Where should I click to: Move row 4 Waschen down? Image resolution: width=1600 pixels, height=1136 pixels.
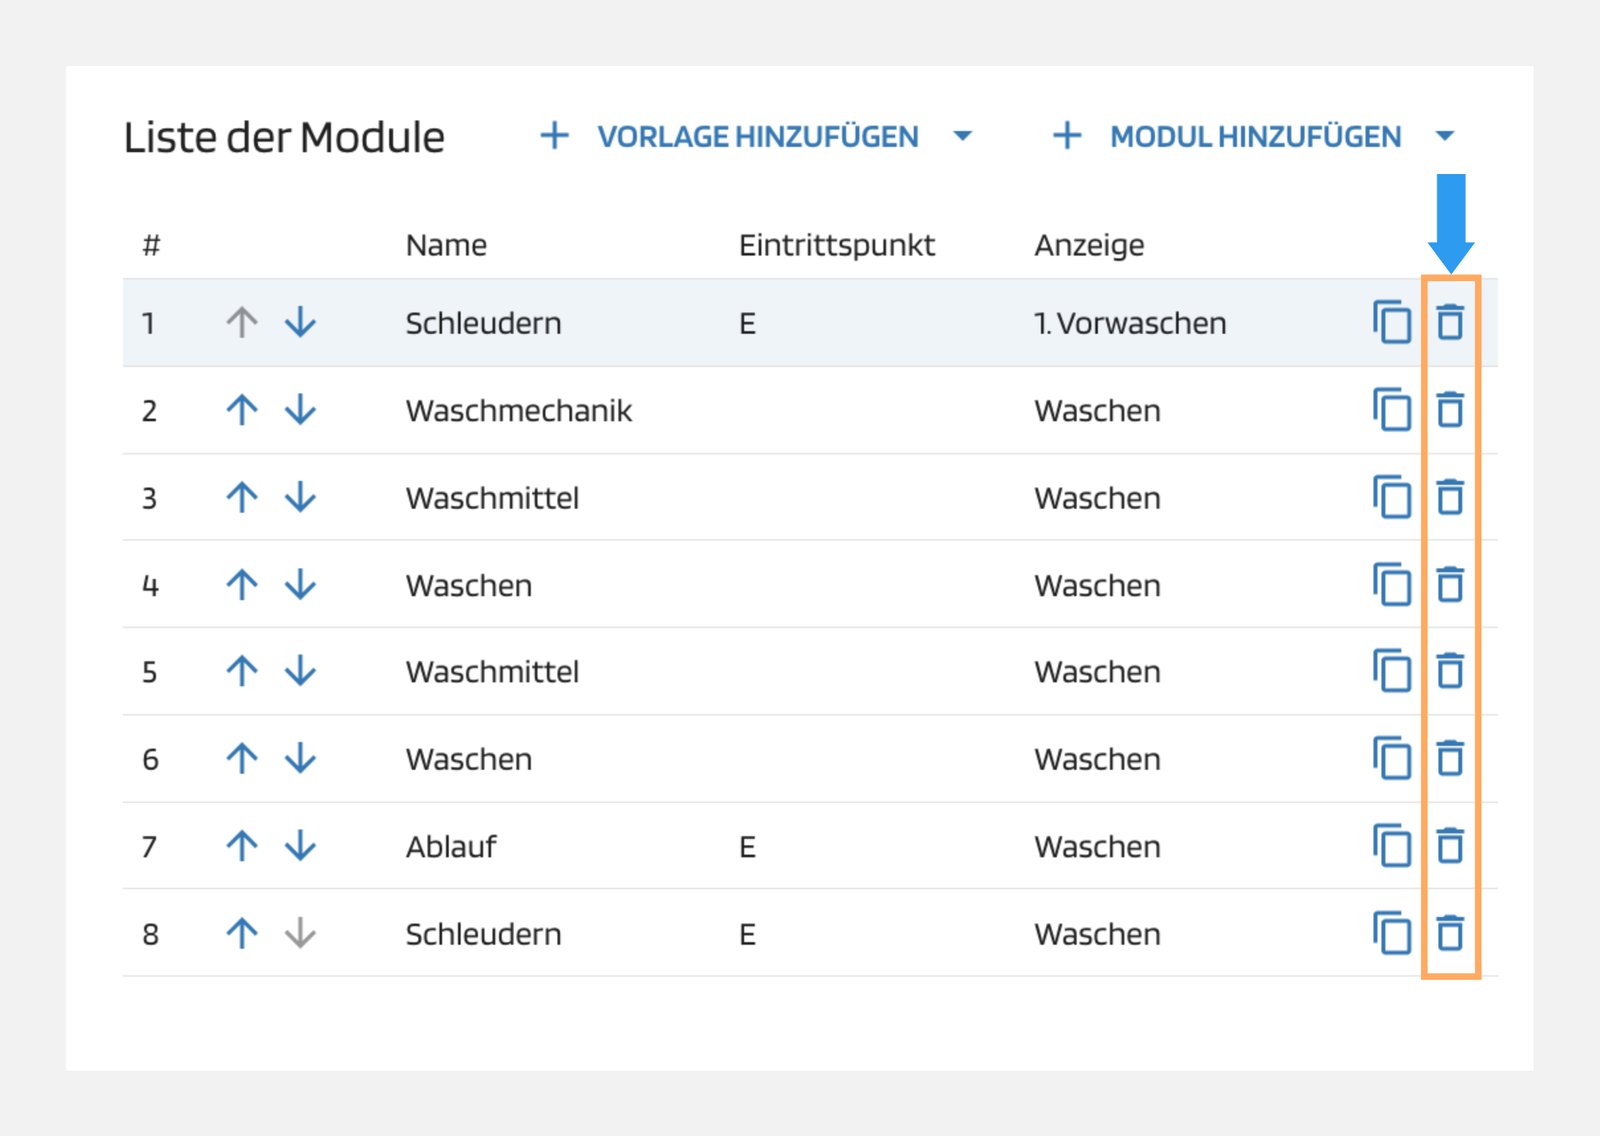[300, 584]
